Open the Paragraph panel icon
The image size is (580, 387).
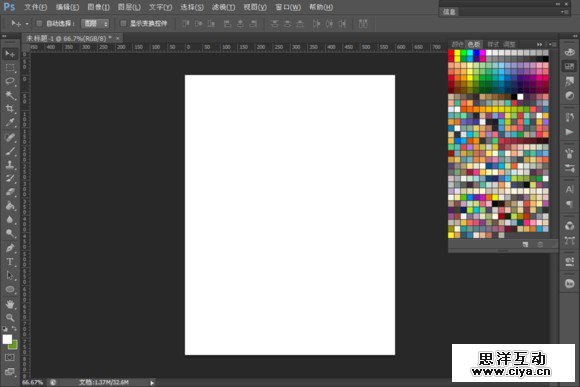click(x=570, y=204)
